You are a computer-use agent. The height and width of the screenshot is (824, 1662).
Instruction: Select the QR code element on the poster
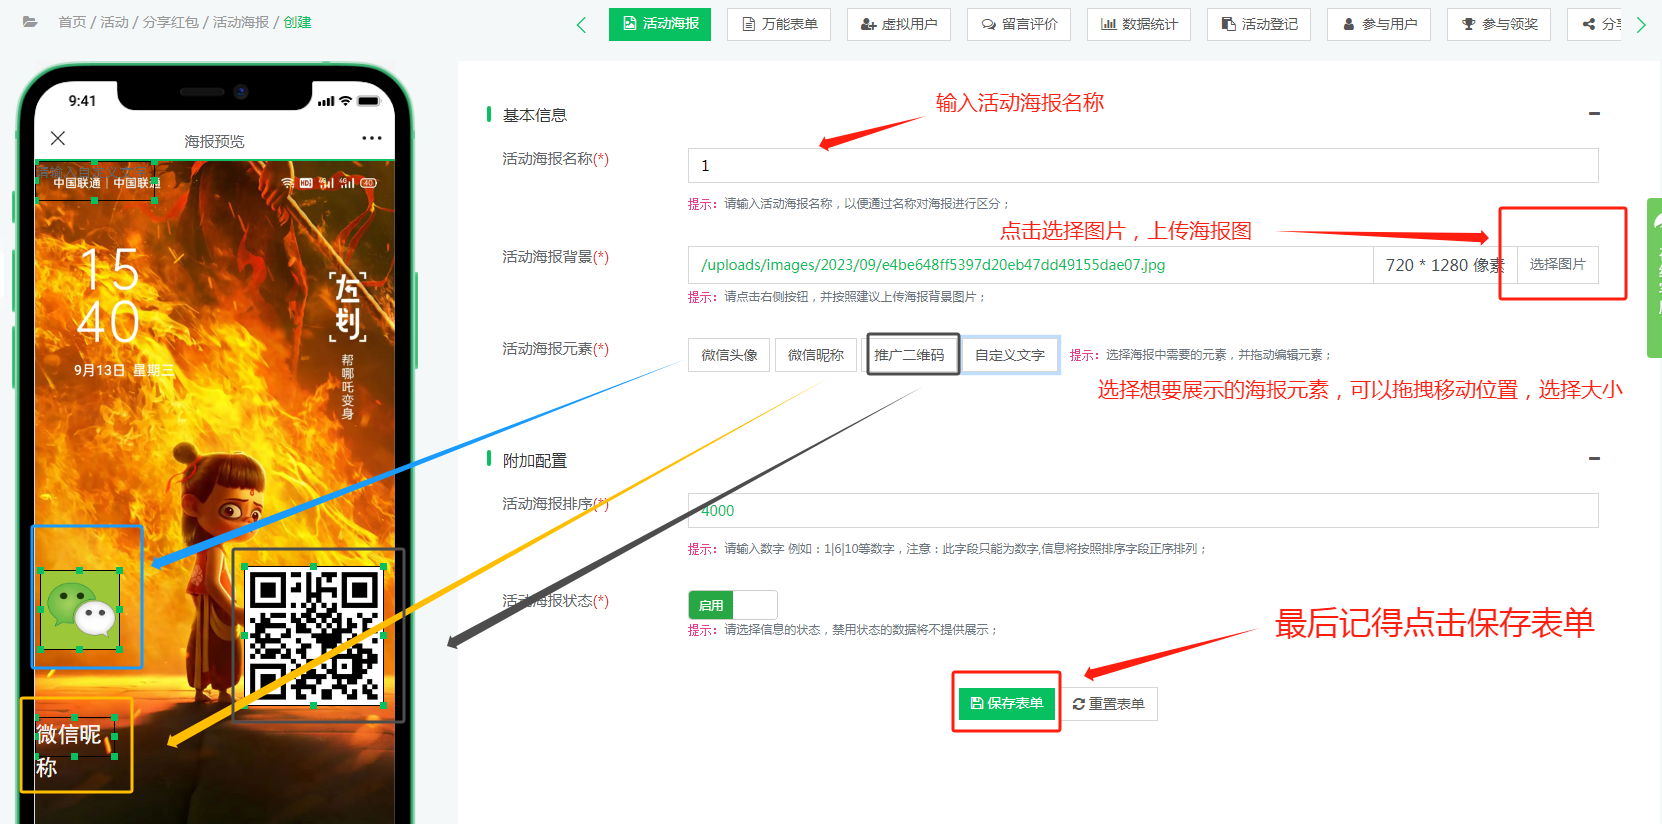[x=314, y=636]
